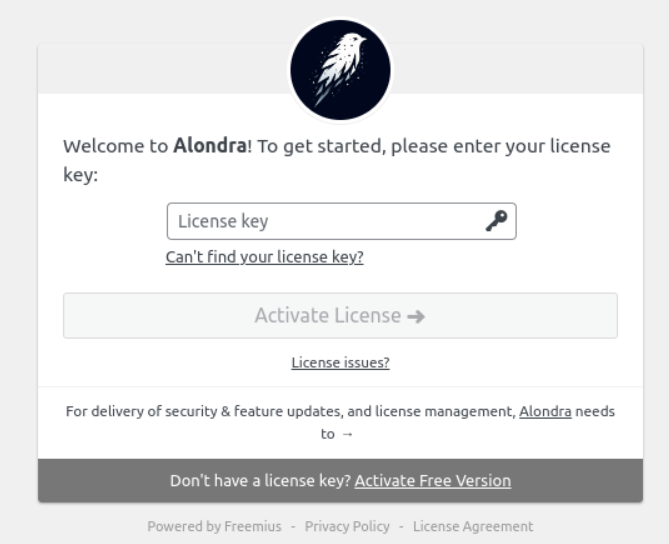Focus the License key input field
The image size is (669, 544).
coord(341,221)
